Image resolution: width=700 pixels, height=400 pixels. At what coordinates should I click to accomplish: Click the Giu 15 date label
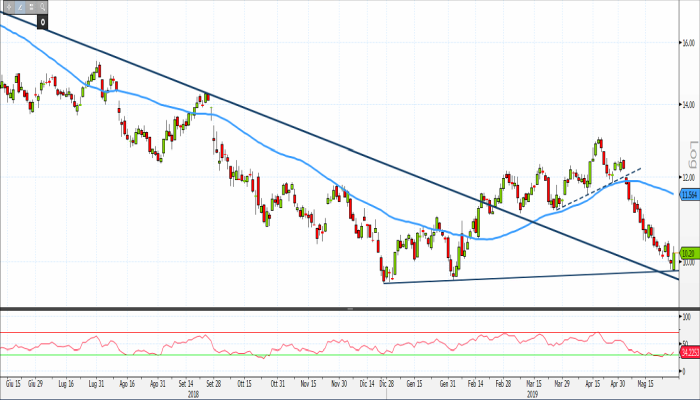coord(13,383)
